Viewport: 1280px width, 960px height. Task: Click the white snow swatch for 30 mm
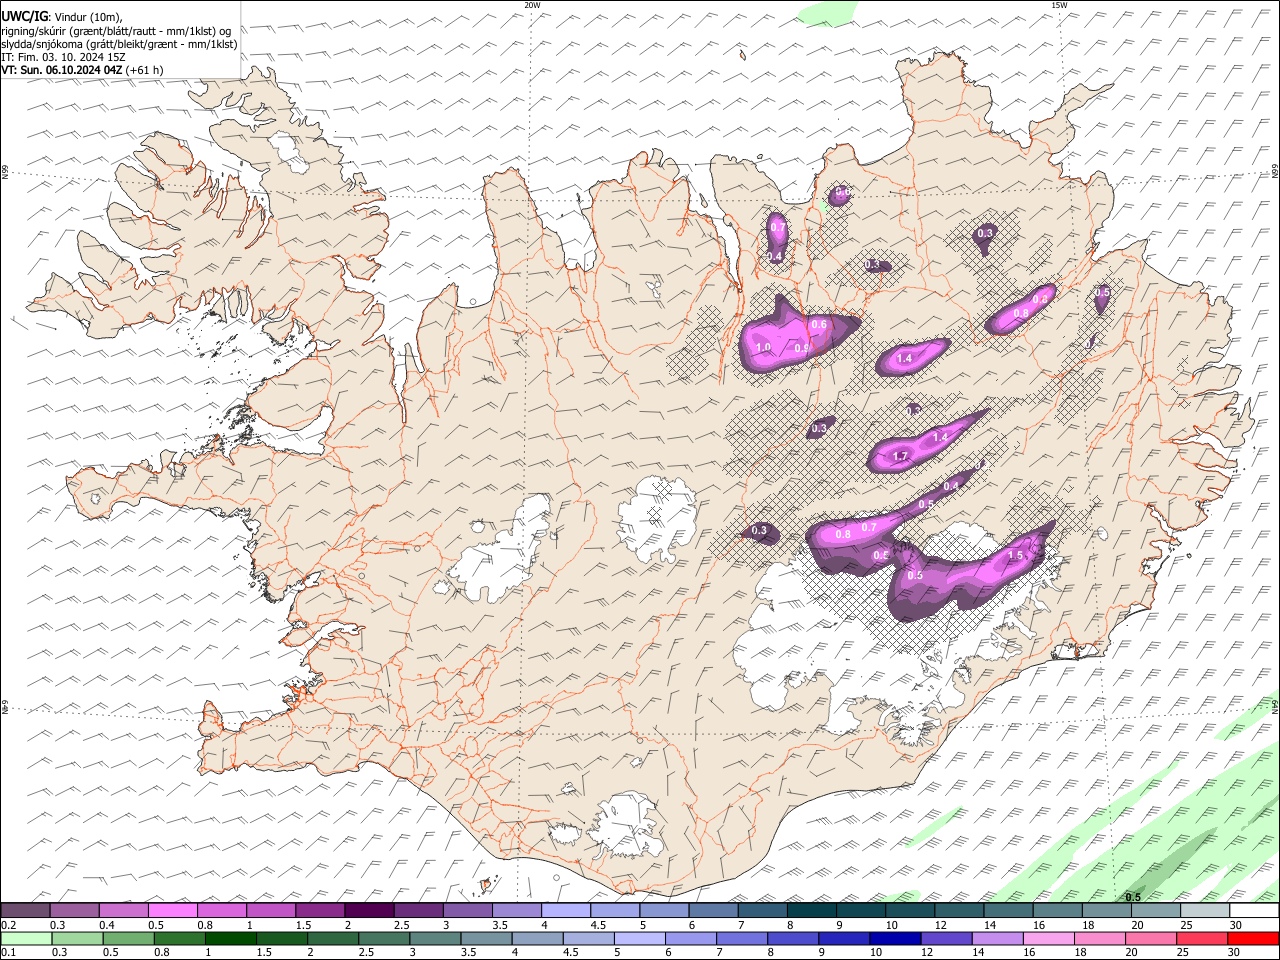[x=1253, y=910]
